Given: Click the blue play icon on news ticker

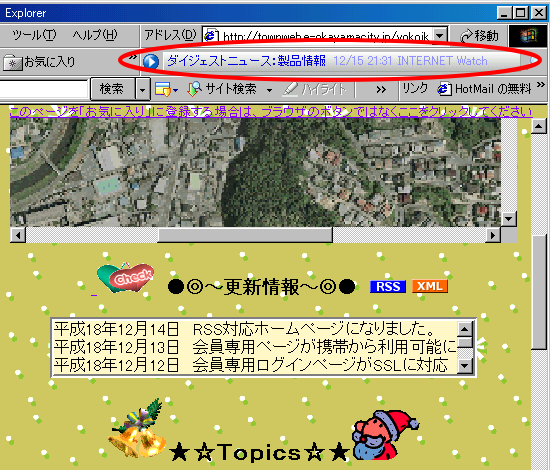Looking at the screenshot, I should [x=151, y=61].
